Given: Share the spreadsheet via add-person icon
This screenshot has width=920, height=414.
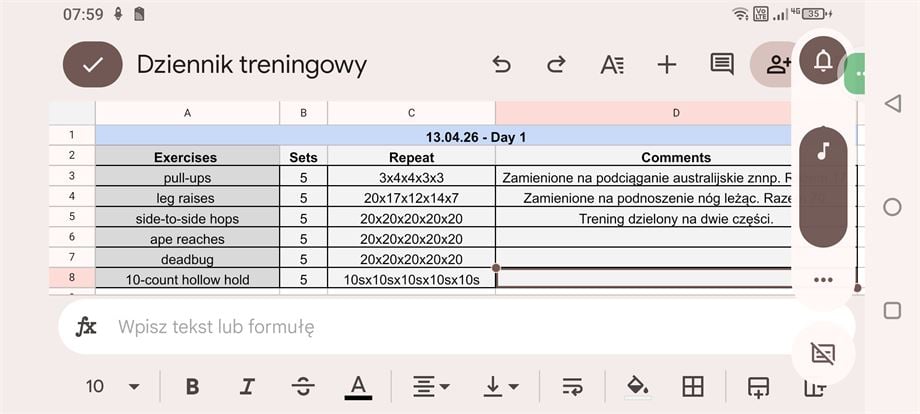Looking at the screenshot, I should (776, 65).
